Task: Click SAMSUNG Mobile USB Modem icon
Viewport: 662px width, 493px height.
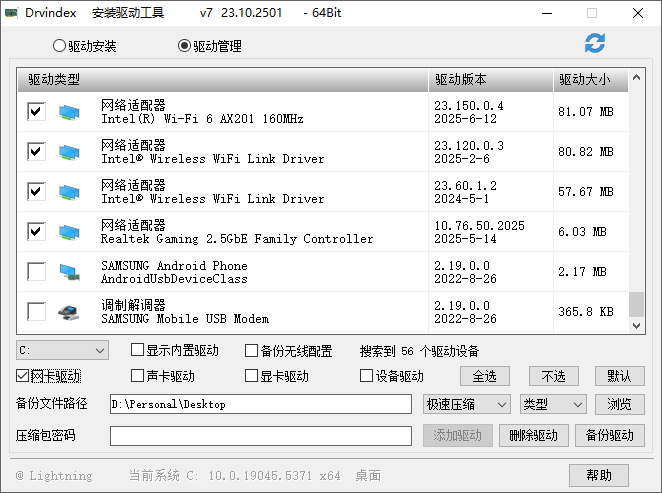Action: [68, 312]
